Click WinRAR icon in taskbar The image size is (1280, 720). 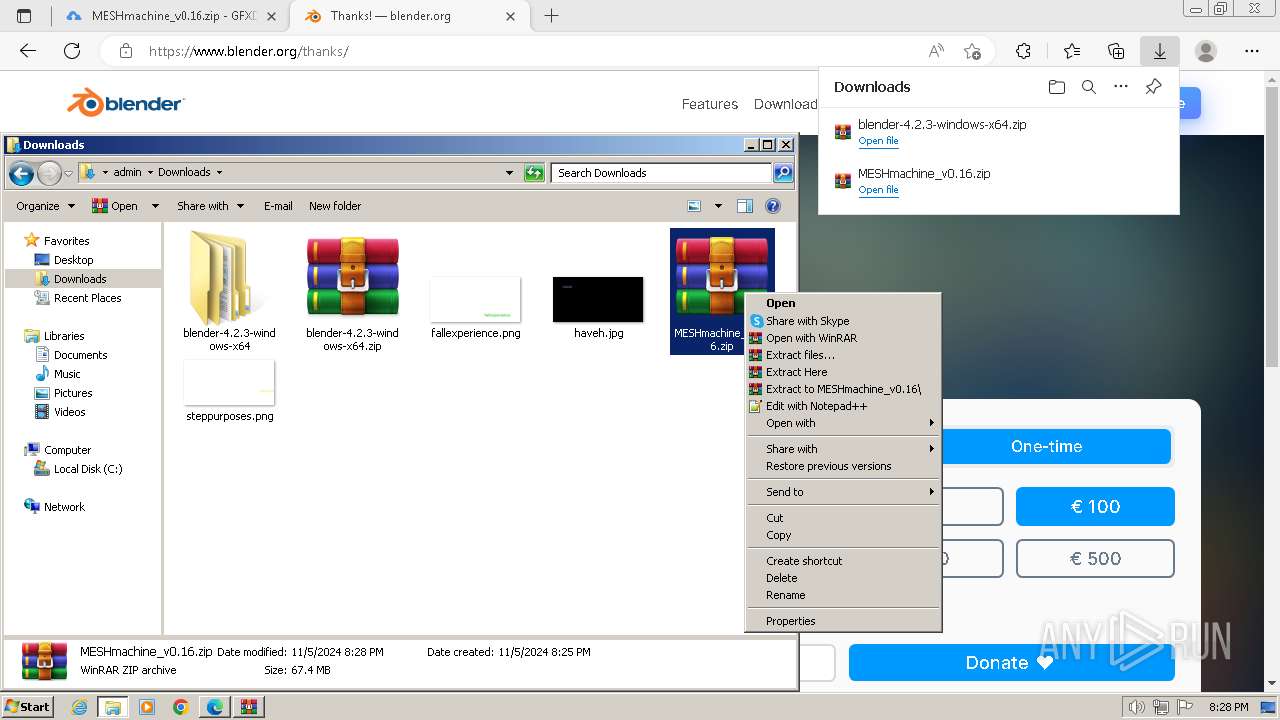249,707
